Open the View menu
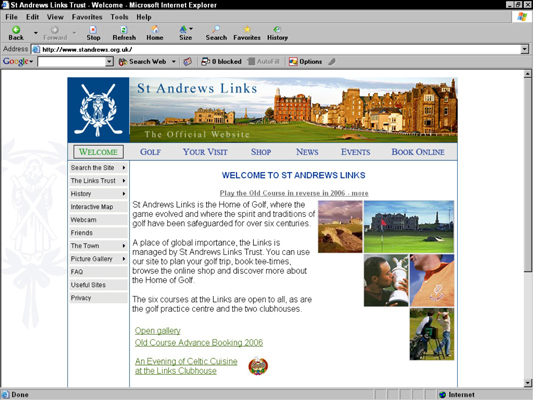Image resolution: width=533 pixels, height=400 pixels. 55,17
